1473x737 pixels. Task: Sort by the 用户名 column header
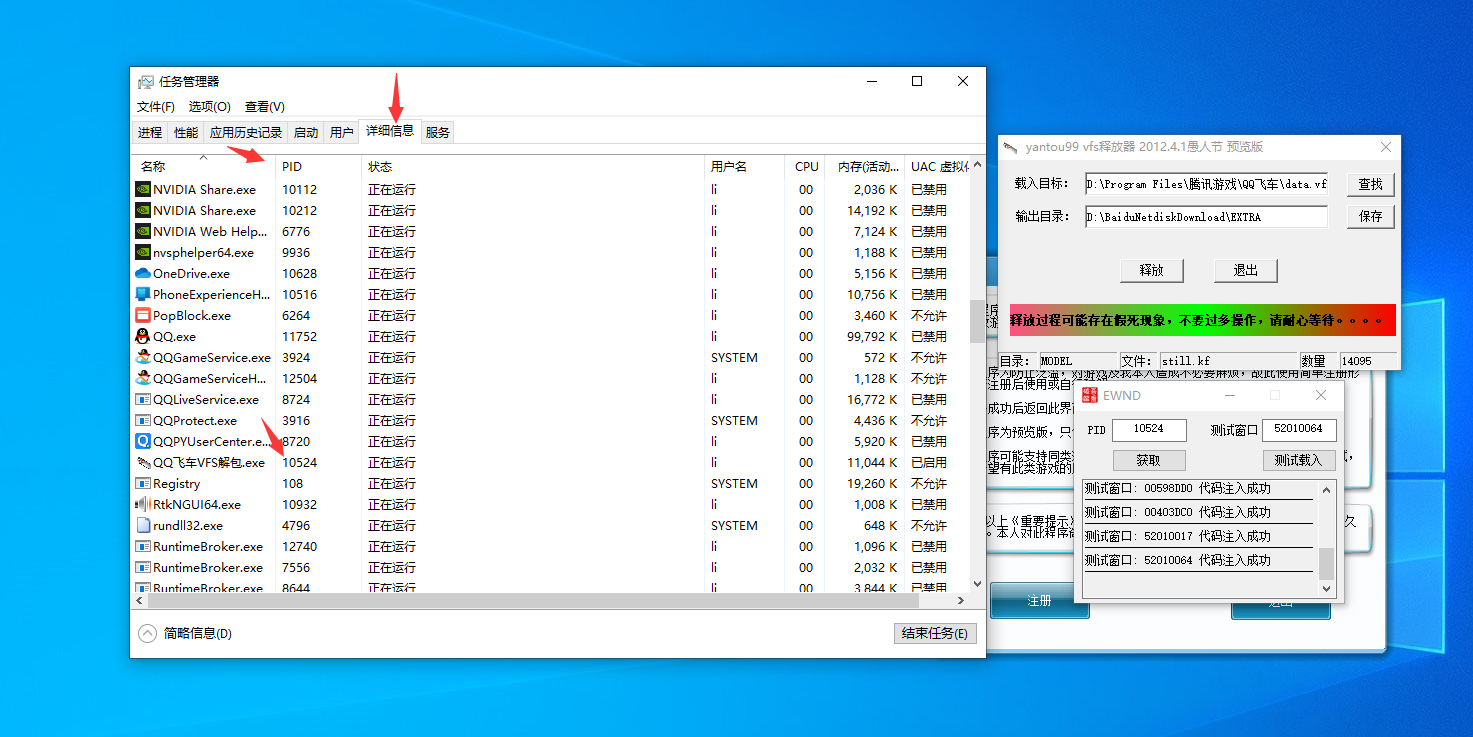click(x=745, y=166)
